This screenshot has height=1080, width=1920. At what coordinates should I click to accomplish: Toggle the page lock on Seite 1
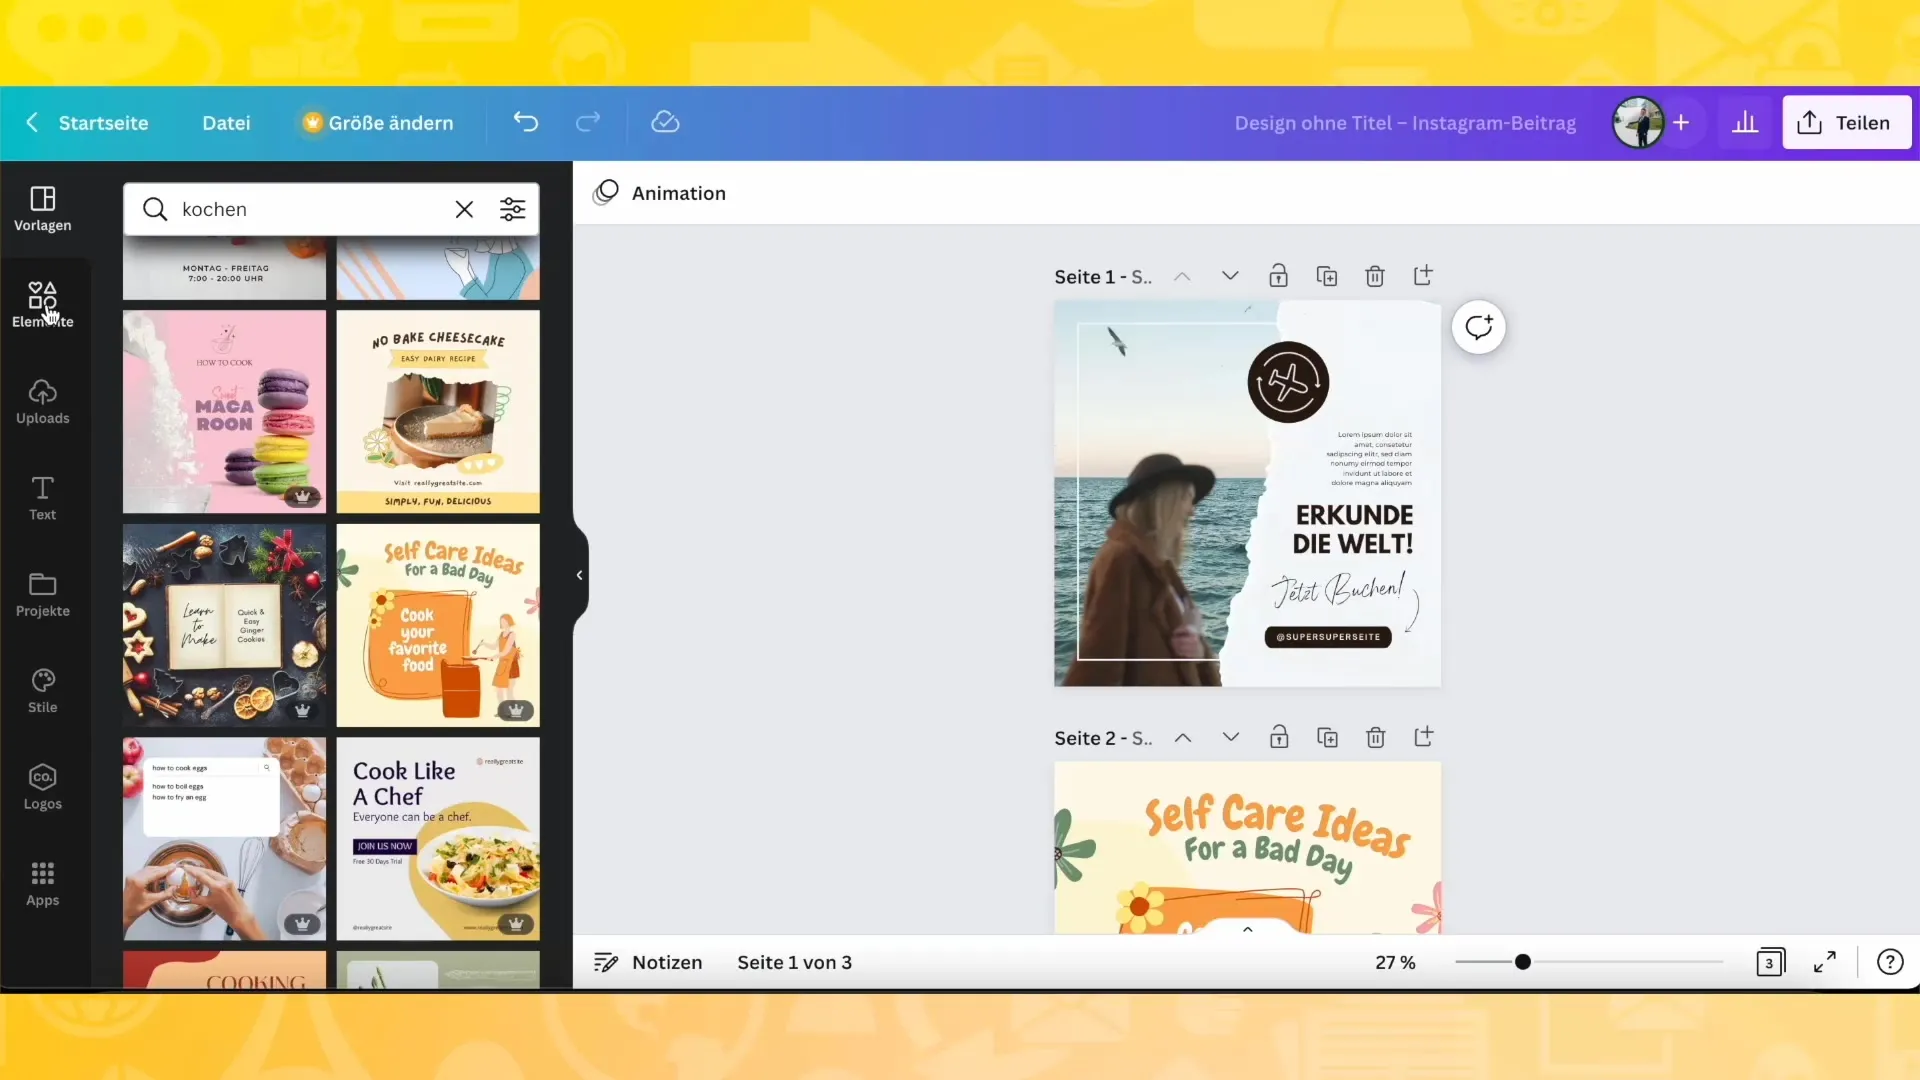1278,276
